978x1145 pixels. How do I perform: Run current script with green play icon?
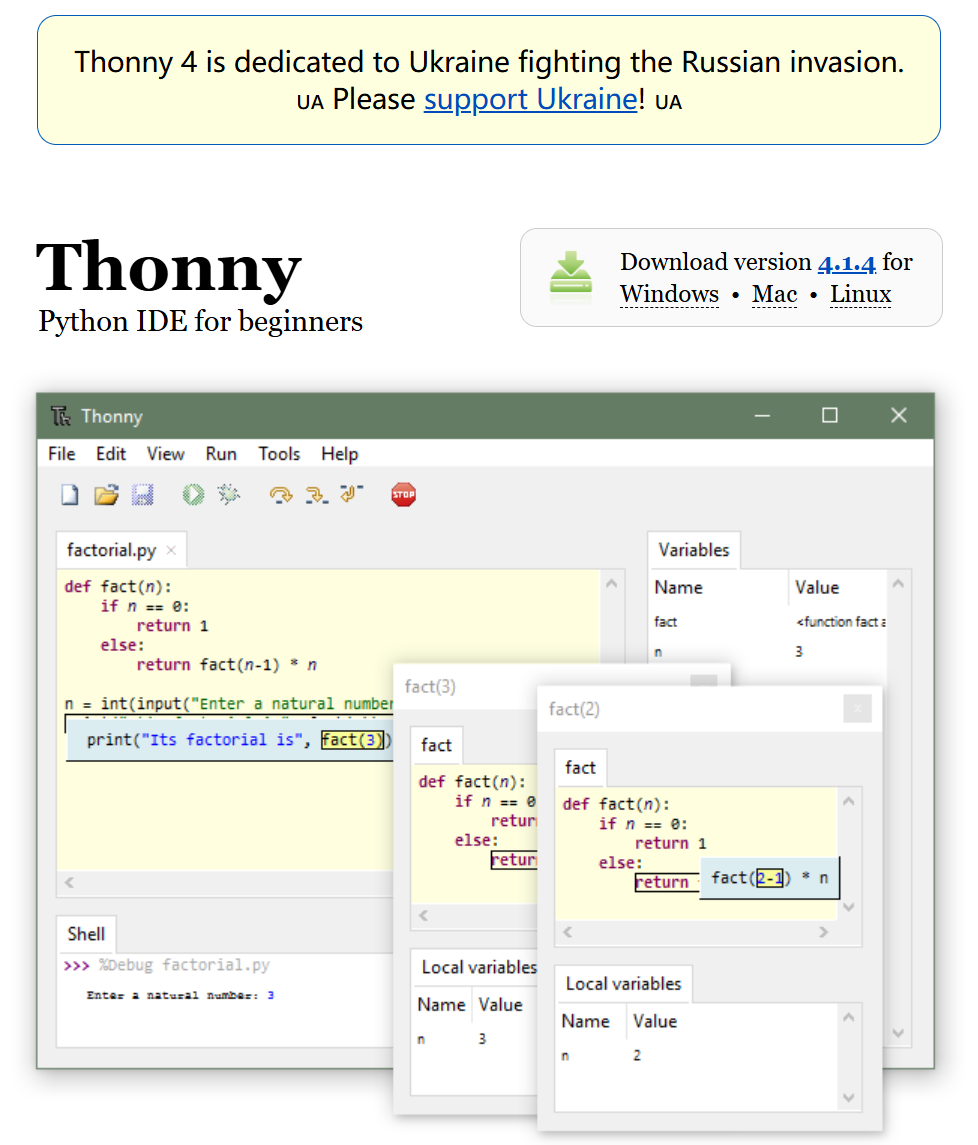[194, 495]
